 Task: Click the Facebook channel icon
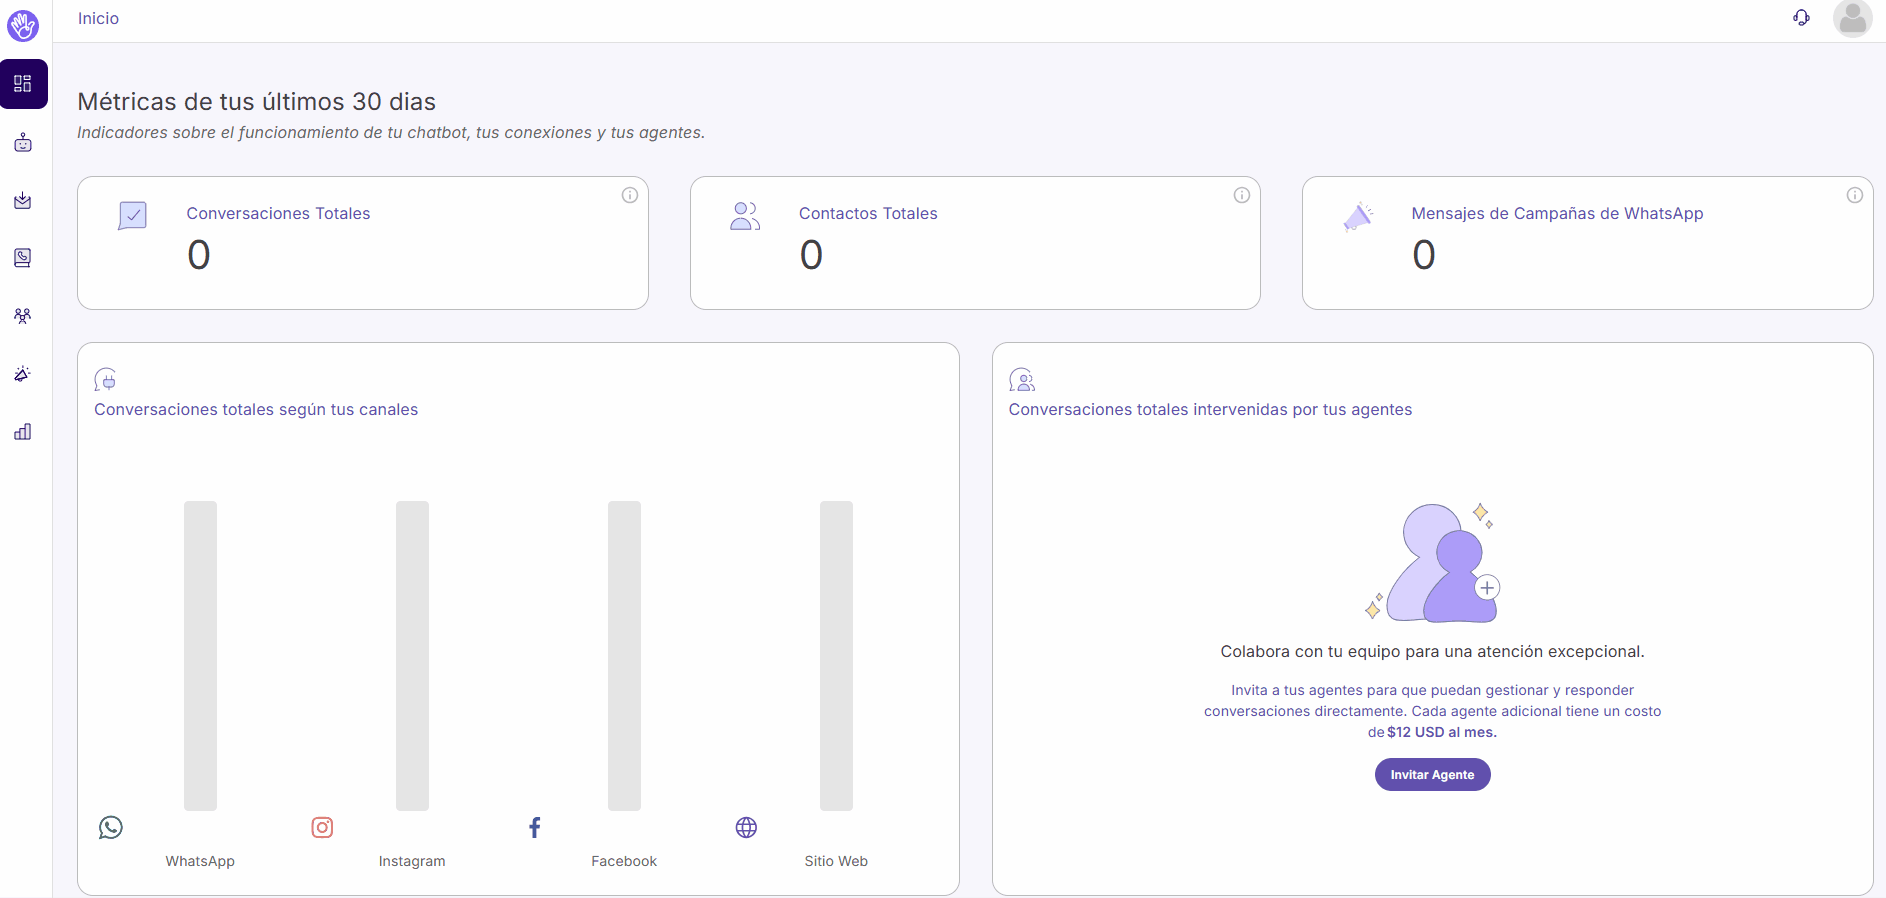coord(535,828)
